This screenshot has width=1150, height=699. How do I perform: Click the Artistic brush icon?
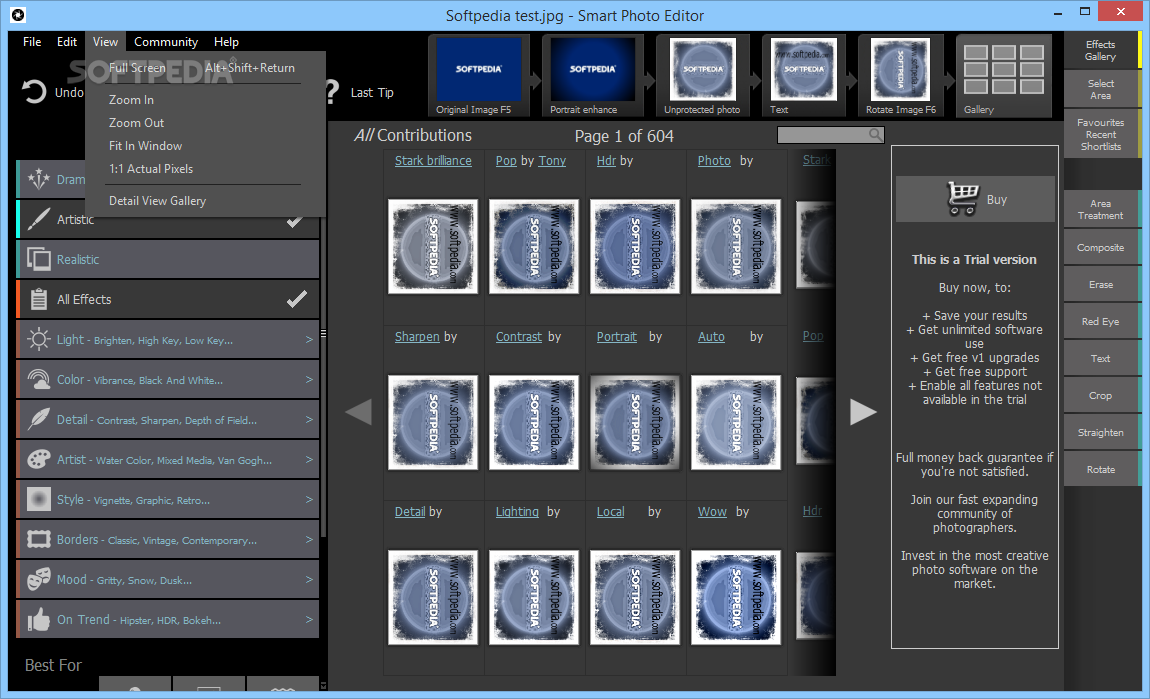point(38,219)
